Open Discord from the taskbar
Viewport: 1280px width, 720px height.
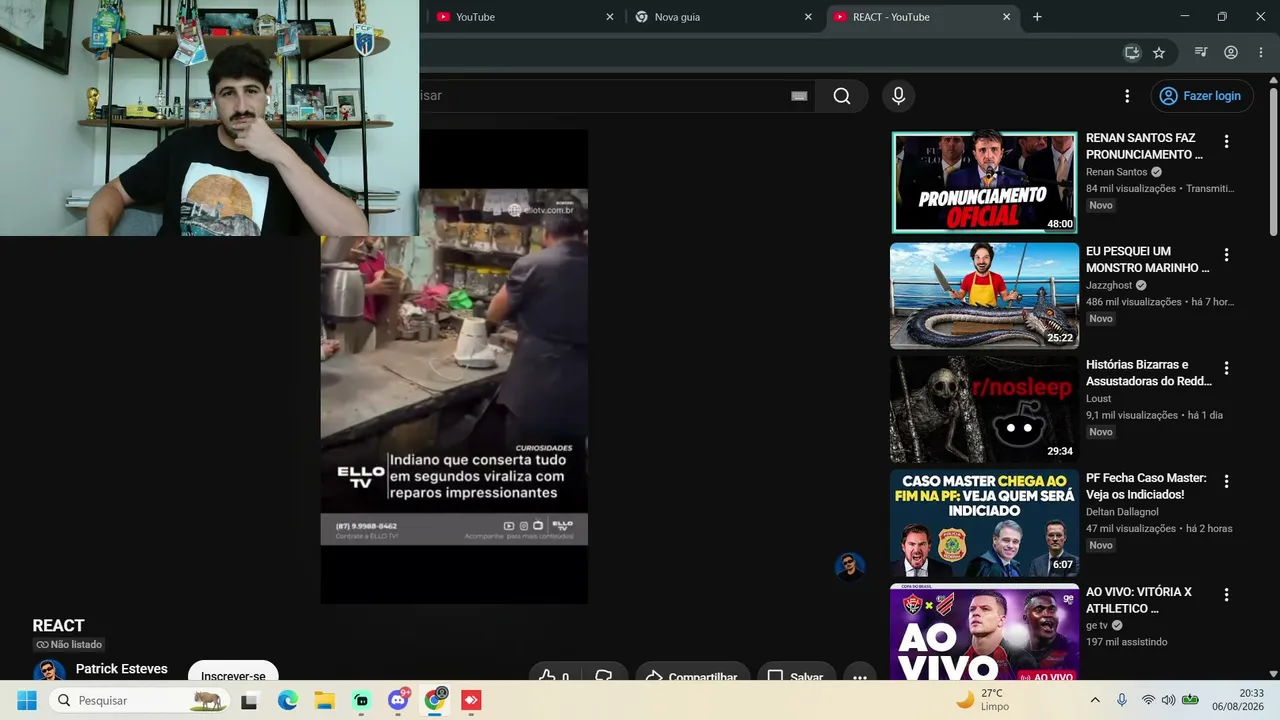398,700
